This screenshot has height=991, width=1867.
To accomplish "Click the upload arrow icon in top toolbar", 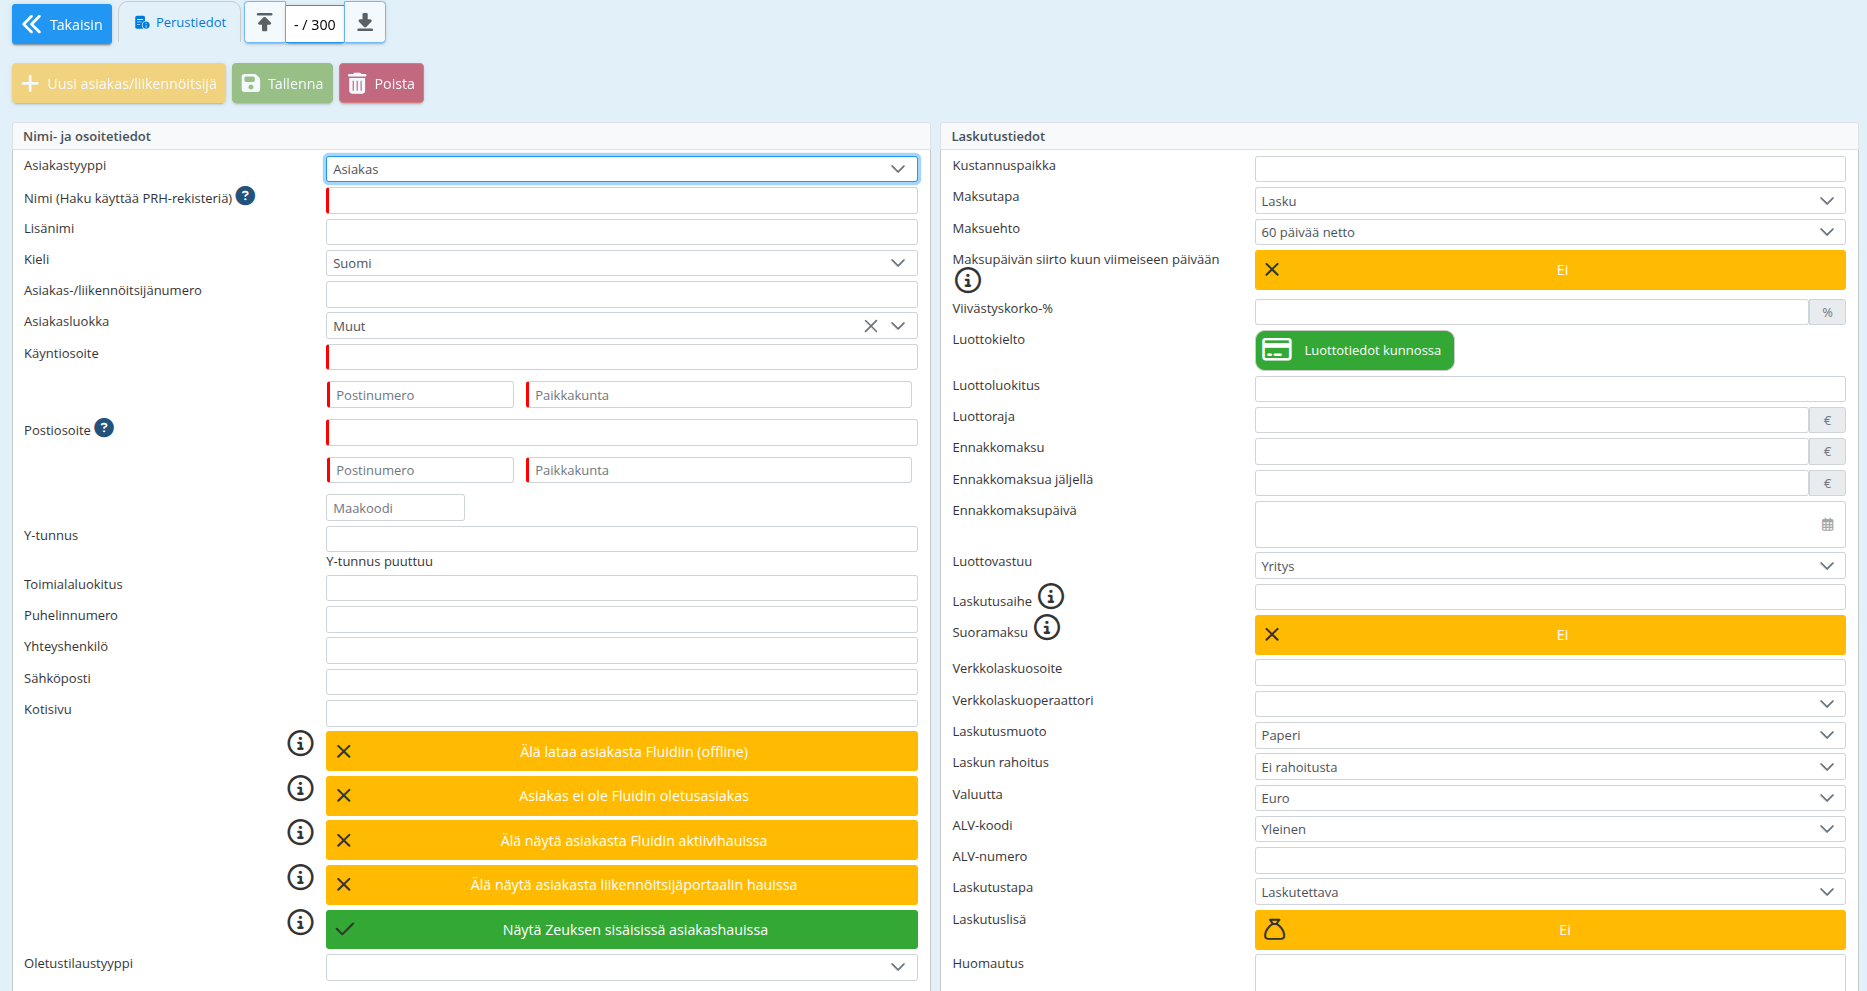I will click(x=265, y=23).
